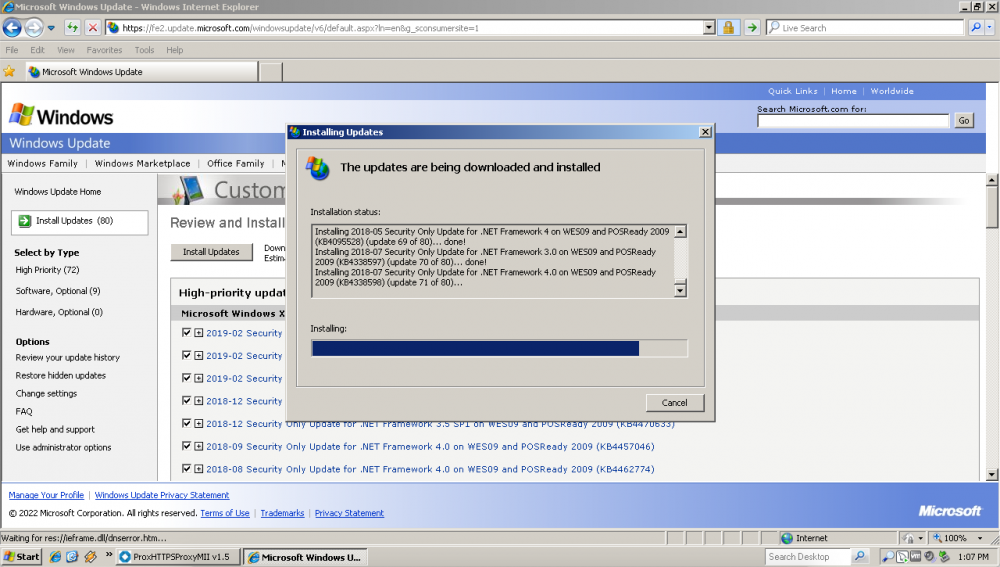Uncheck the KB4457046 update checkbox
Image resolution: width=1000 pixels, height=567 pixels.
(186, 446)
